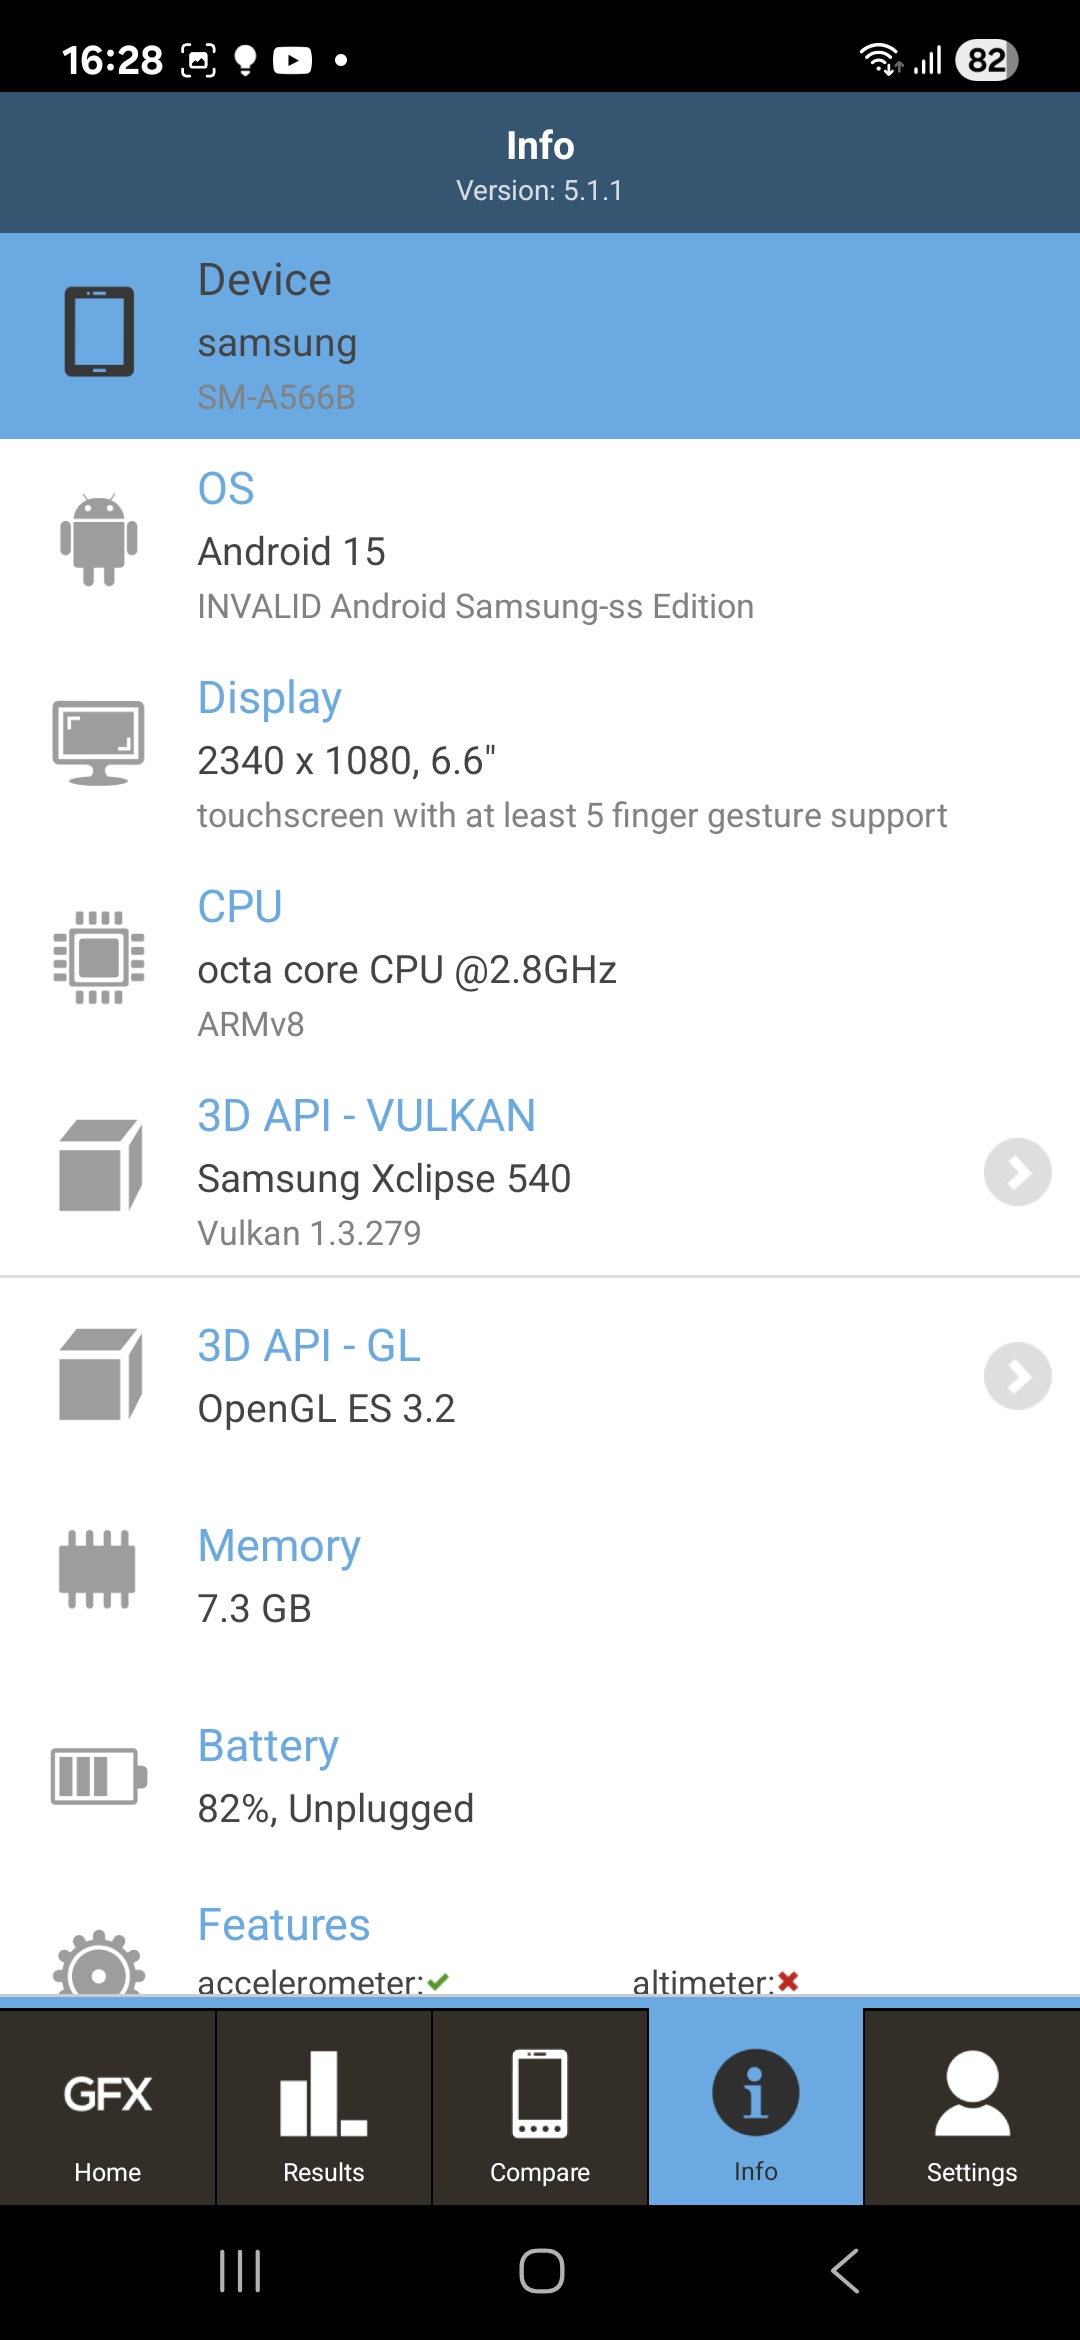Tap the CPU chip icon

pyautogui.click(x=99, y=957)
